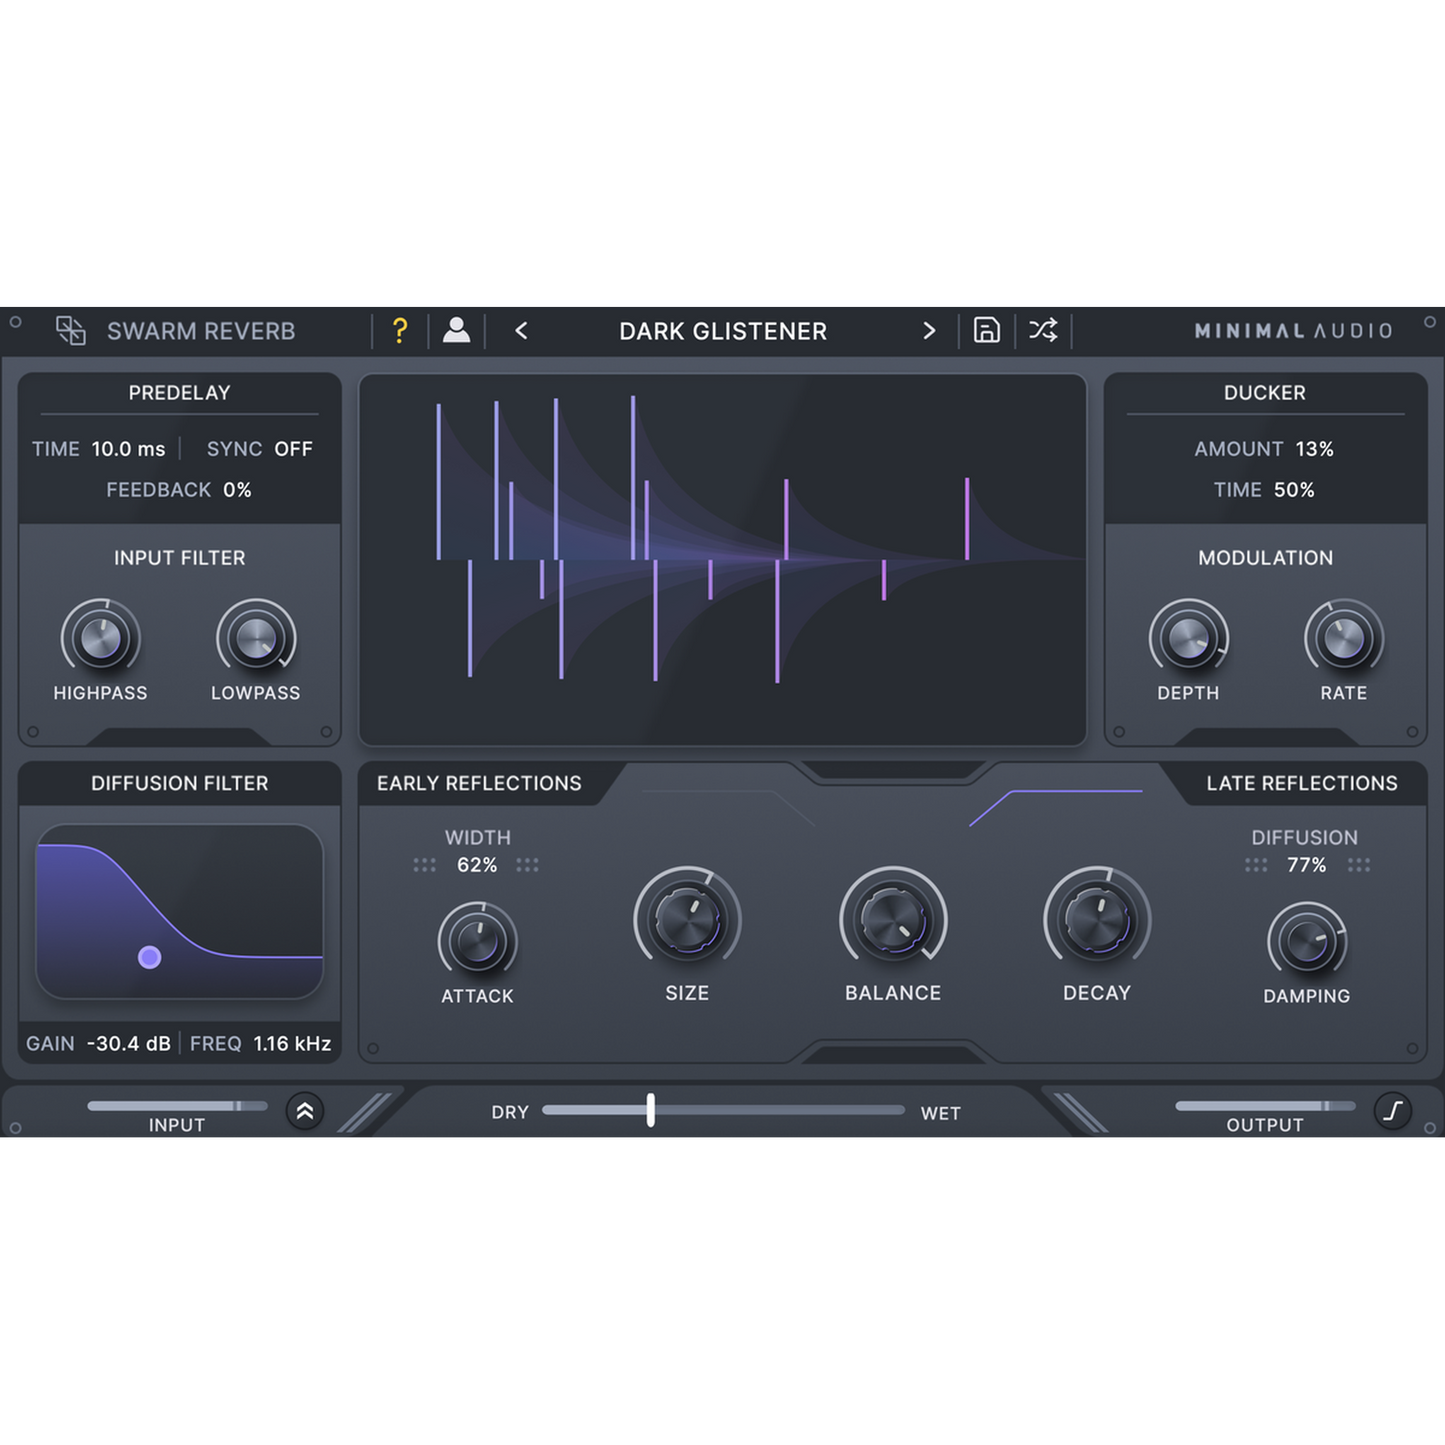Image resolution: width=1445 pixels, height=1445 pixels.
Task: Open the help panel via the question mark icon
Action: pos(399,330)
